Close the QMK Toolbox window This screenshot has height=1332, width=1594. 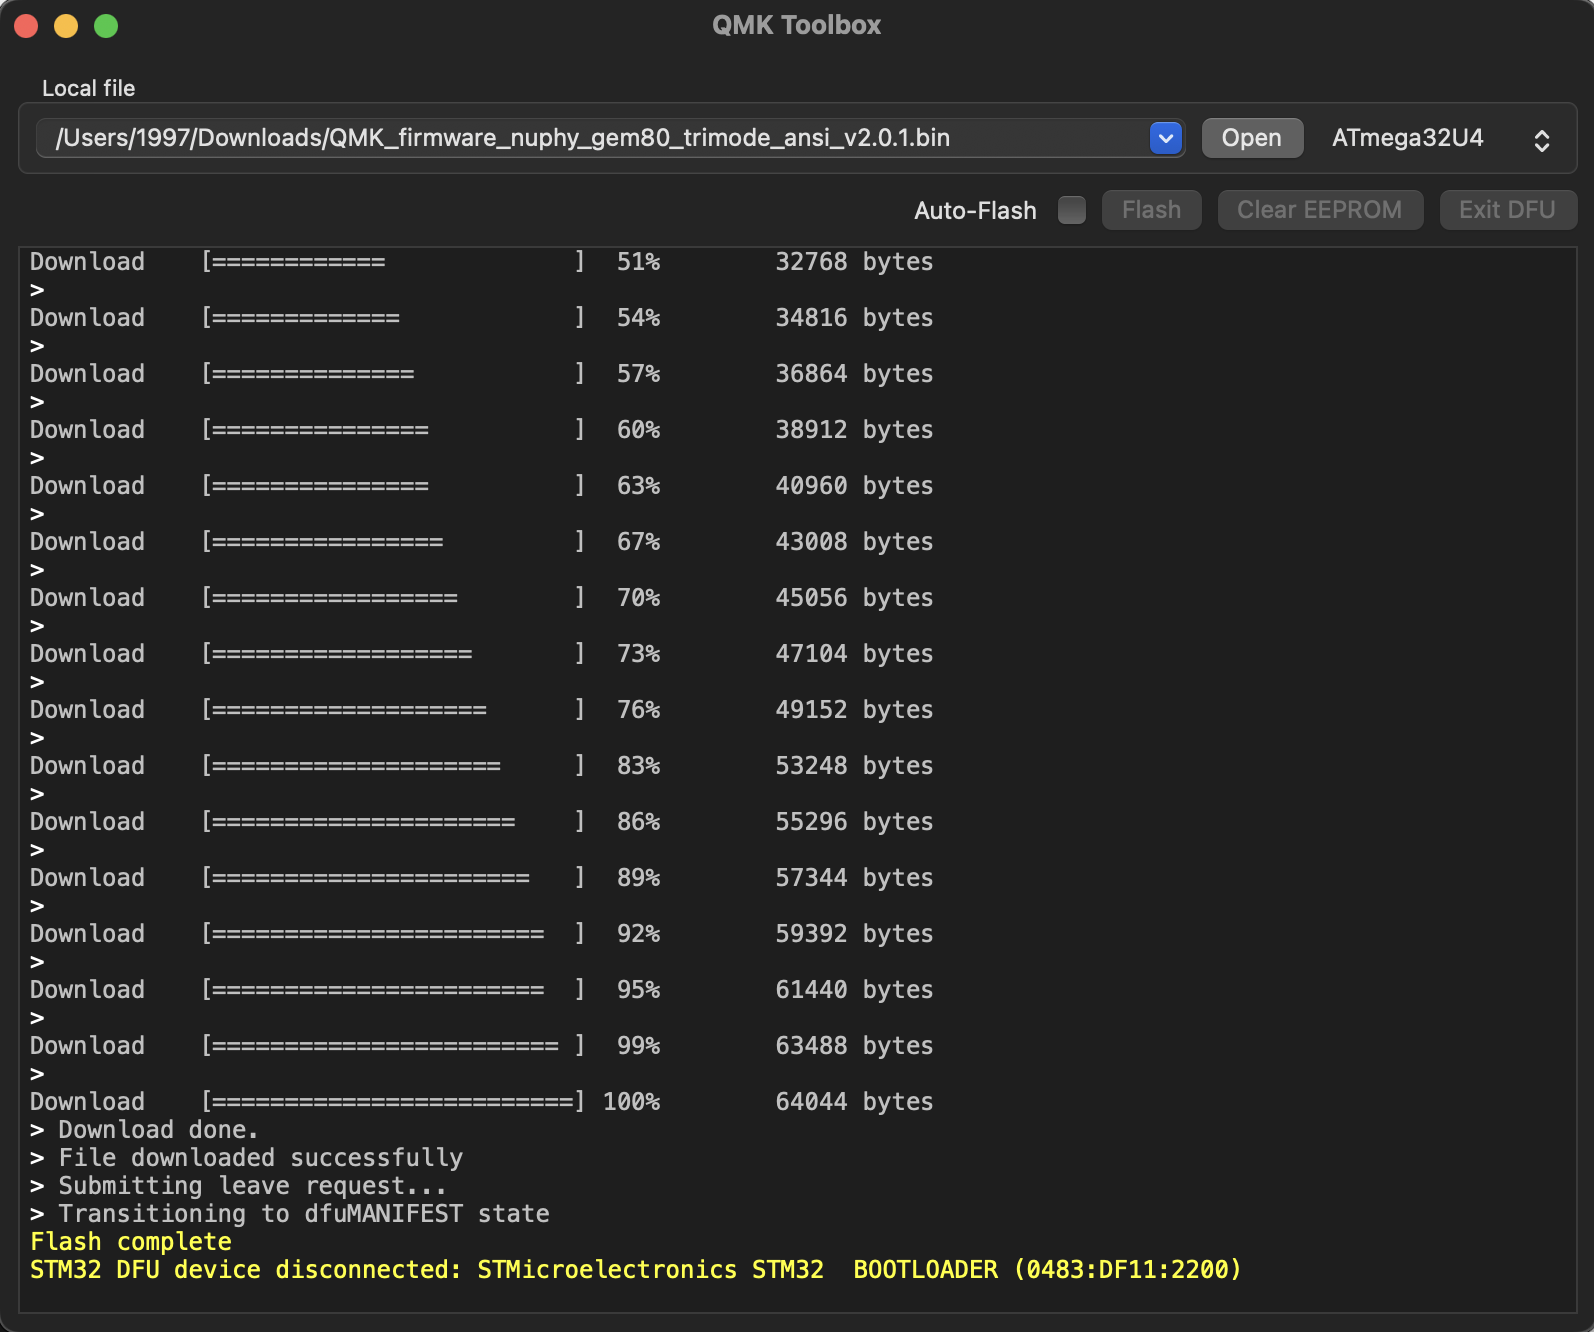[26, 26]
